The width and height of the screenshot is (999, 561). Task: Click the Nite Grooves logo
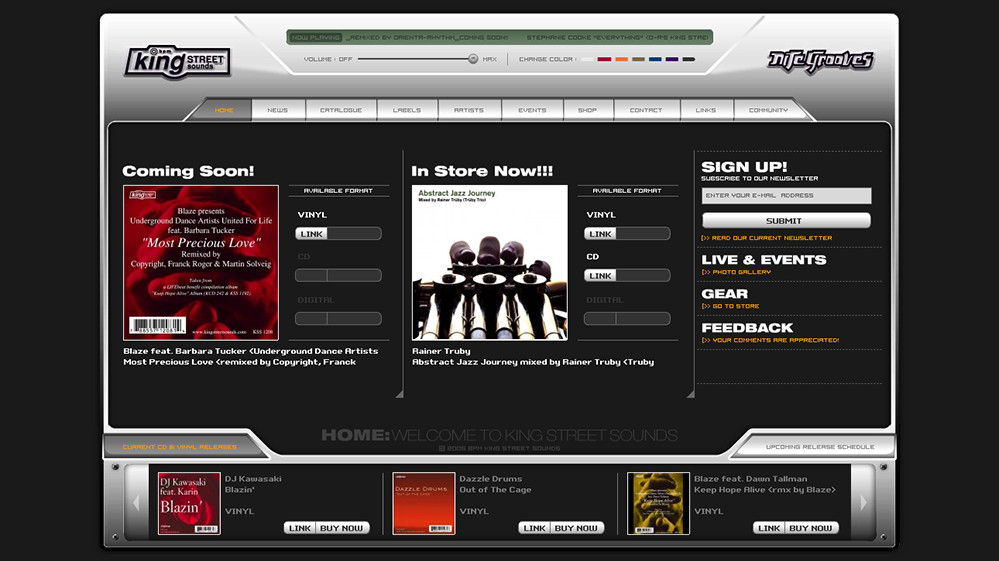coord(821,61)
